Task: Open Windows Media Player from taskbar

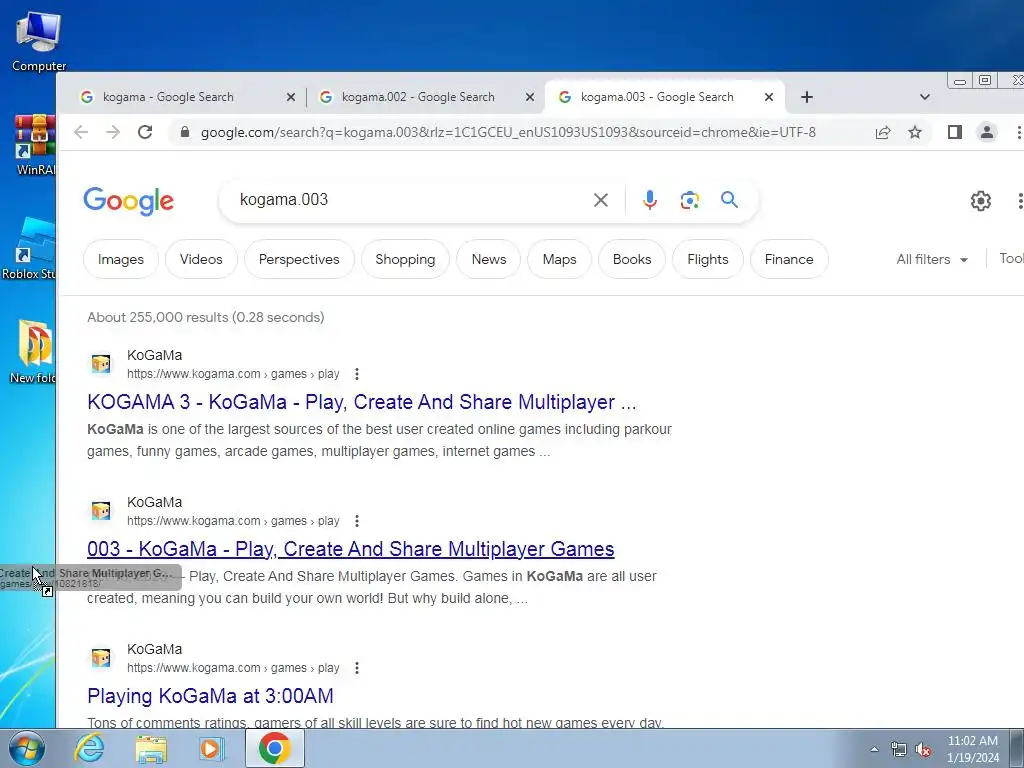Action: click(212, 749)
